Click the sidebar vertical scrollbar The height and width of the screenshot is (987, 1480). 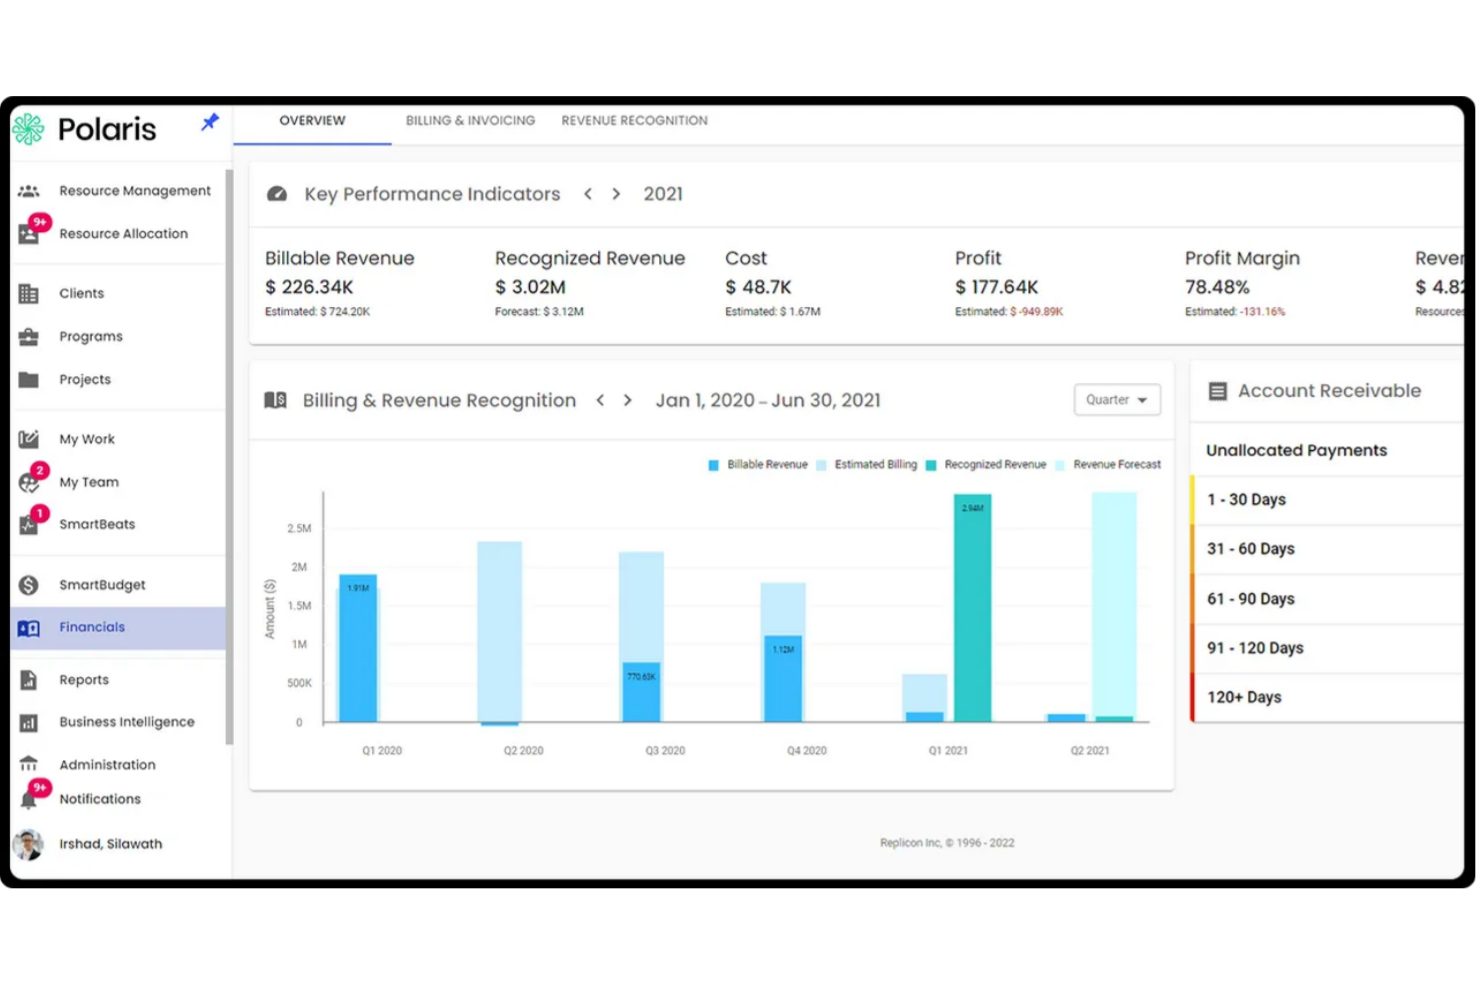point(229,457)
